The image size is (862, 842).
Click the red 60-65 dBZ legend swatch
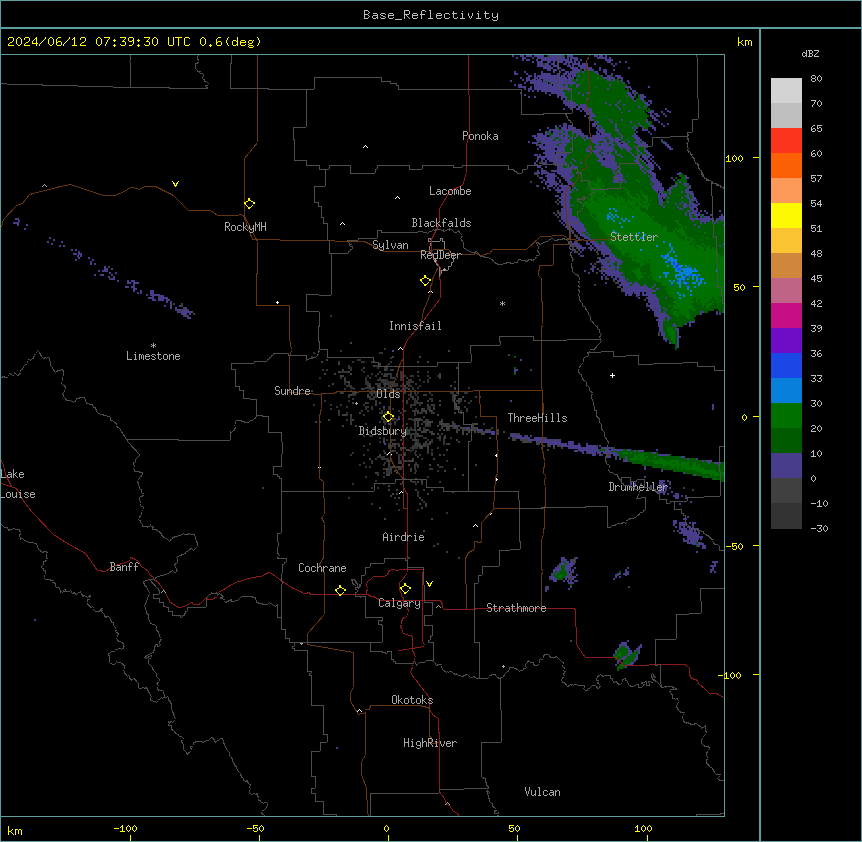(x=786, y=141)
